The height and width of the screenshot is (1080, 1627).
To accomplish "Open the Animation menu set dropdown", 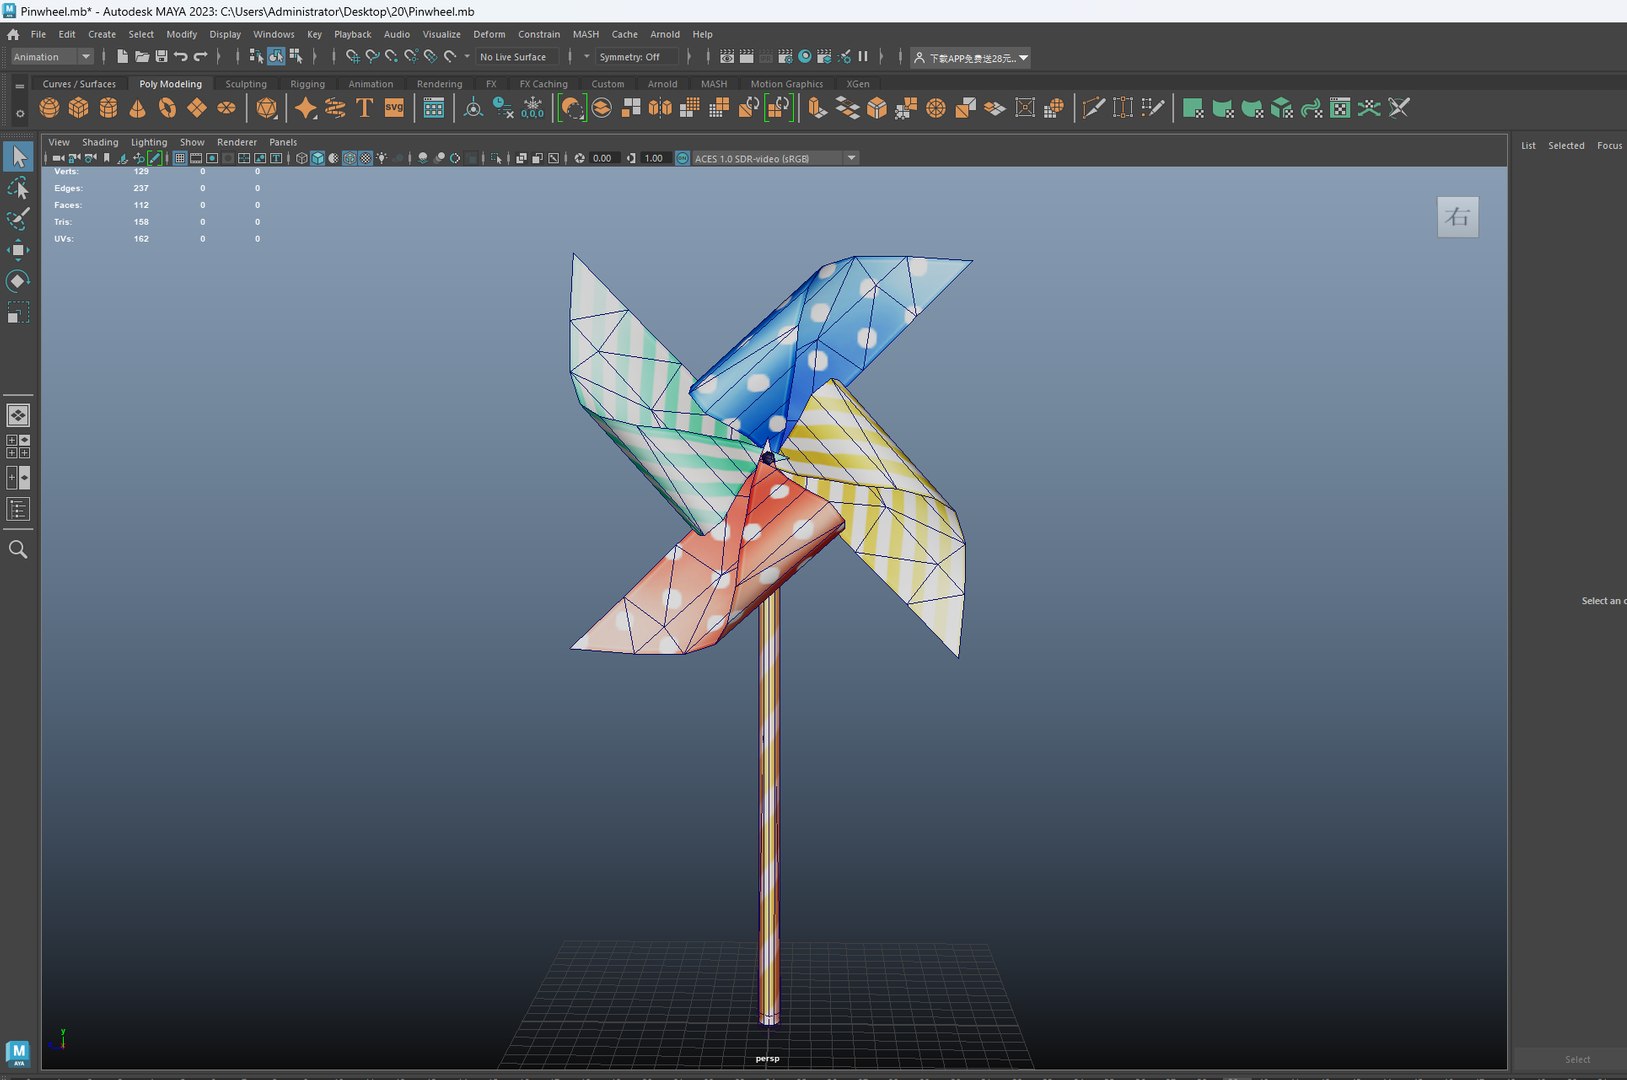I will coord(52,57).
